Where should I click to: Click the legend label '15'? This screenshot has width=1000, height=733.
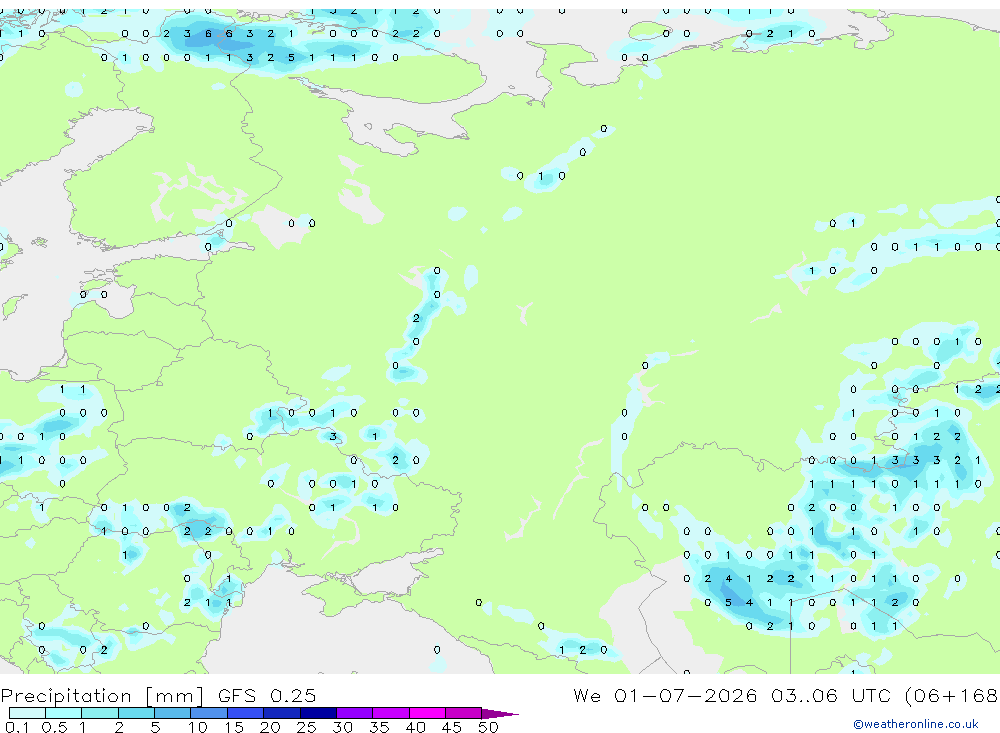[234, 727]
